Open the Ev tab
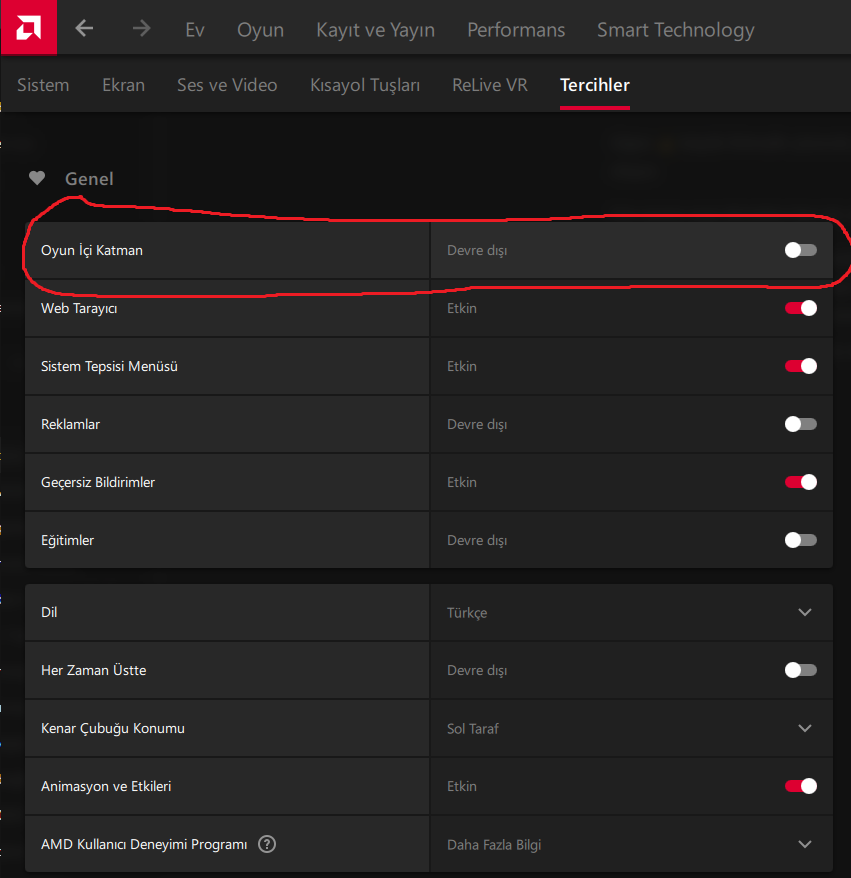851x878 pixels. click(x=195, y=30)
